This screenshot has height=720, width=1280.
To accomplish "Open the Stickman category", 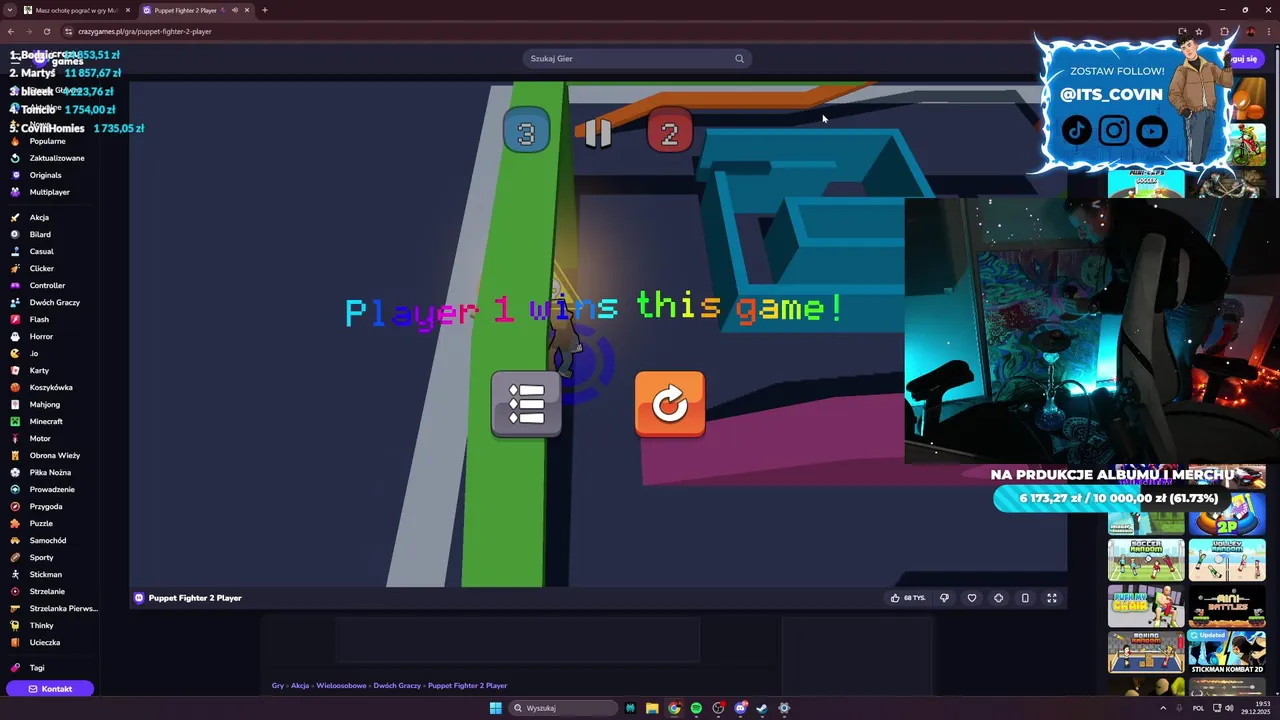I will pyautogui.click(x=48, y=574).
